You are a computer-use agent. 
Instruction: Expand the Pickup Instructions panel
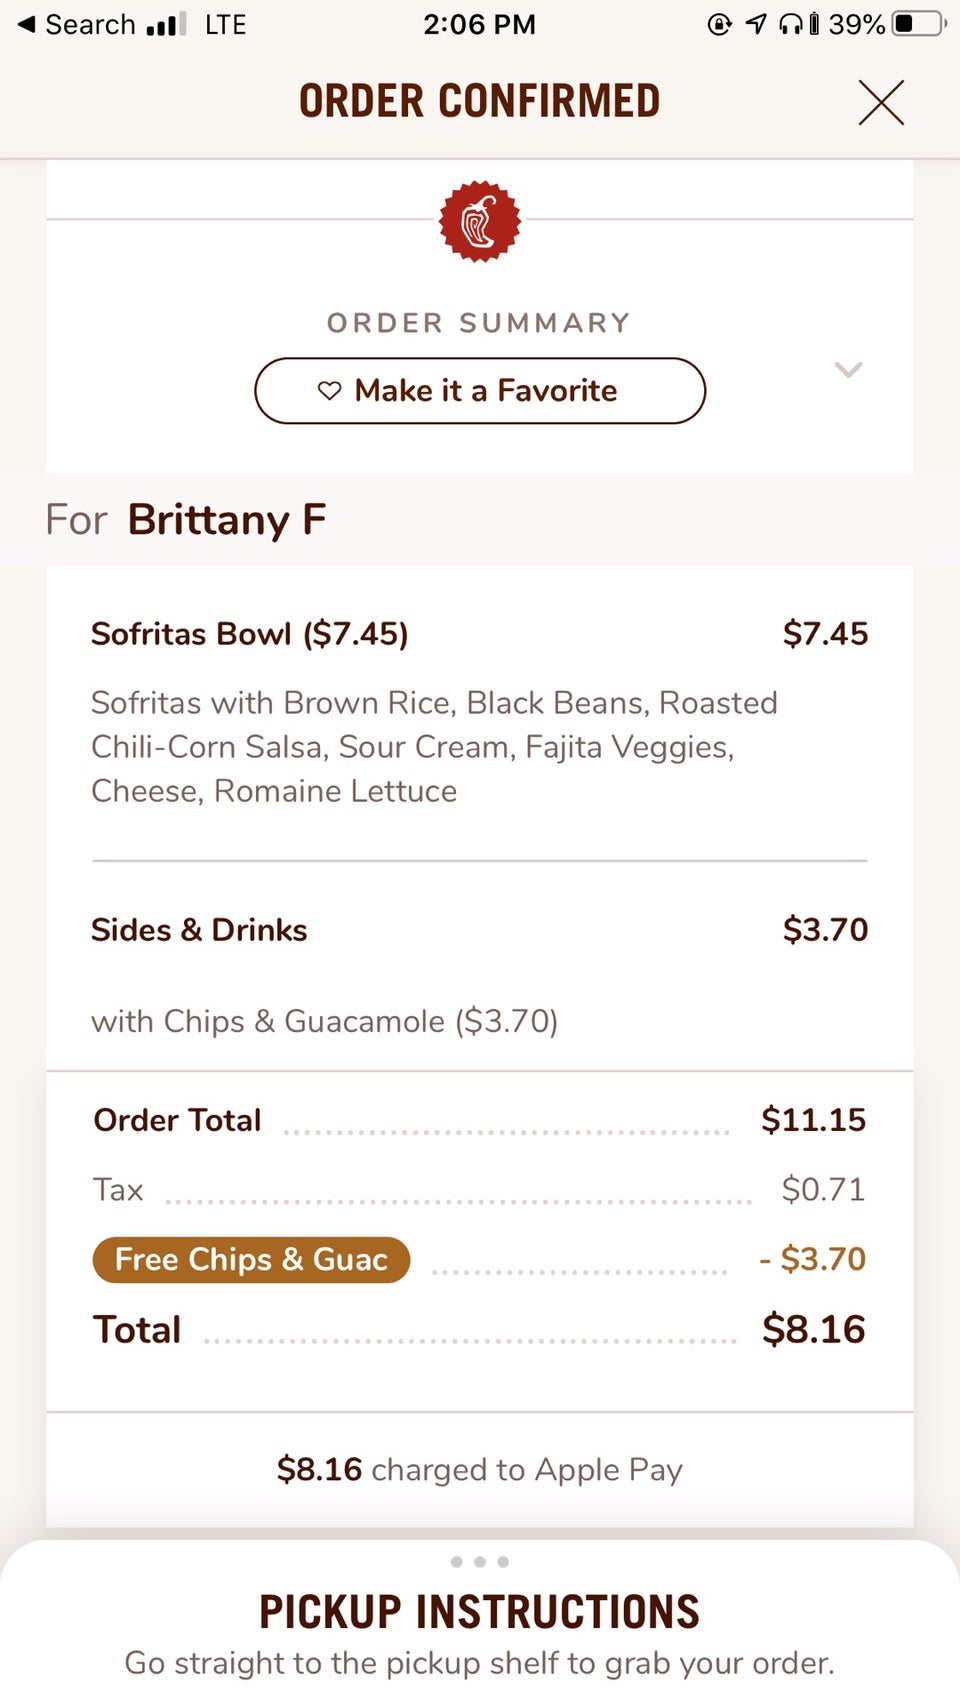[x=480, y=1612]
